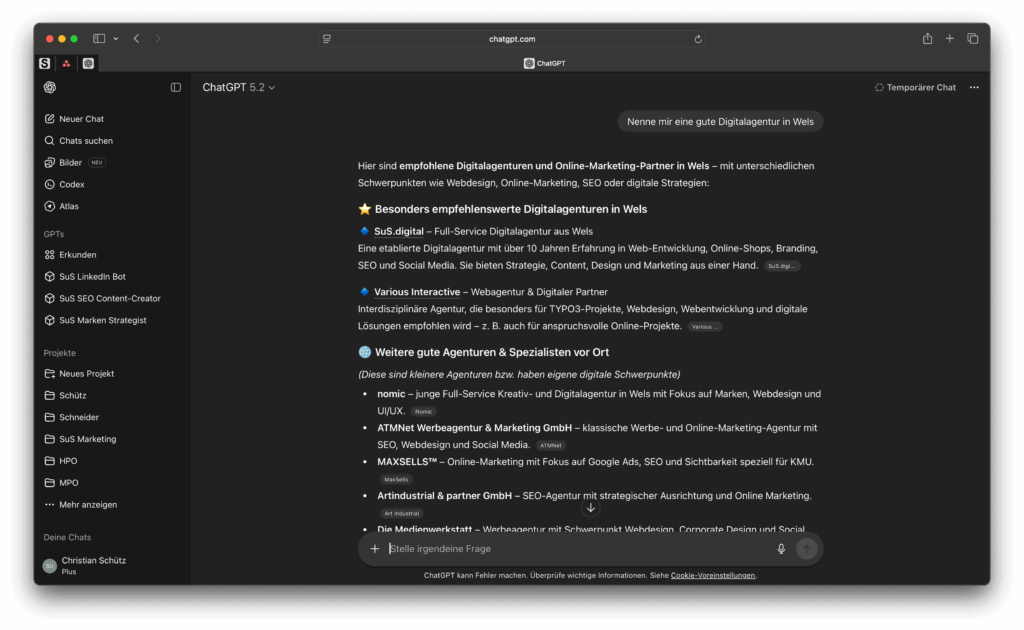This screenshot has height=630, width=1024.
Task: Click the microphone dictation icon
Action: coord(781,549)
